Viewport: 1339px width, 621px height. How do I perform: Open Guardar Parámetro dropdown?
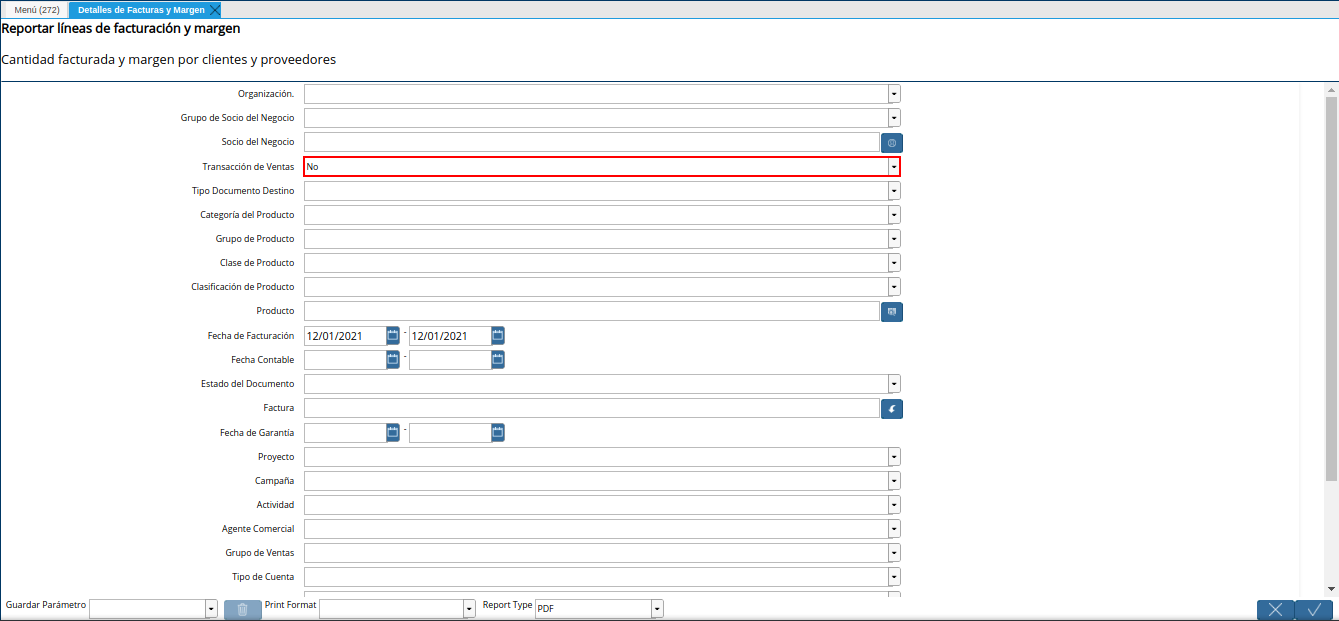pyautogui.click(x=211, y=609)
